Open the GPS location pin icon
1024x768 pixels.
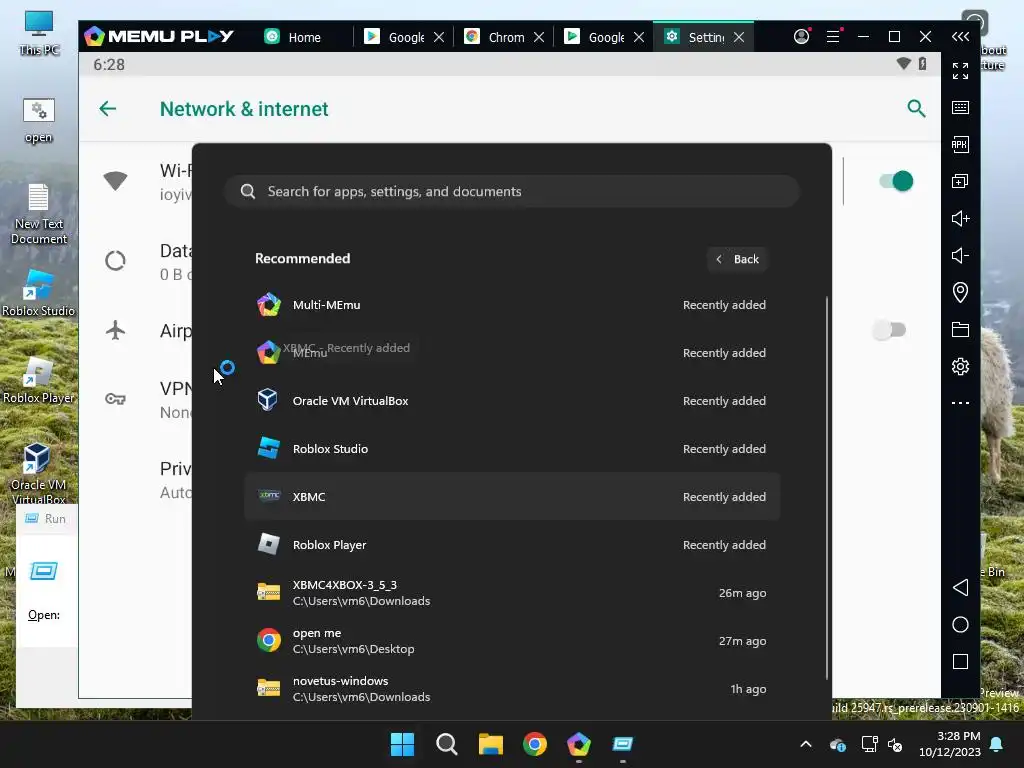click(960, 292)
